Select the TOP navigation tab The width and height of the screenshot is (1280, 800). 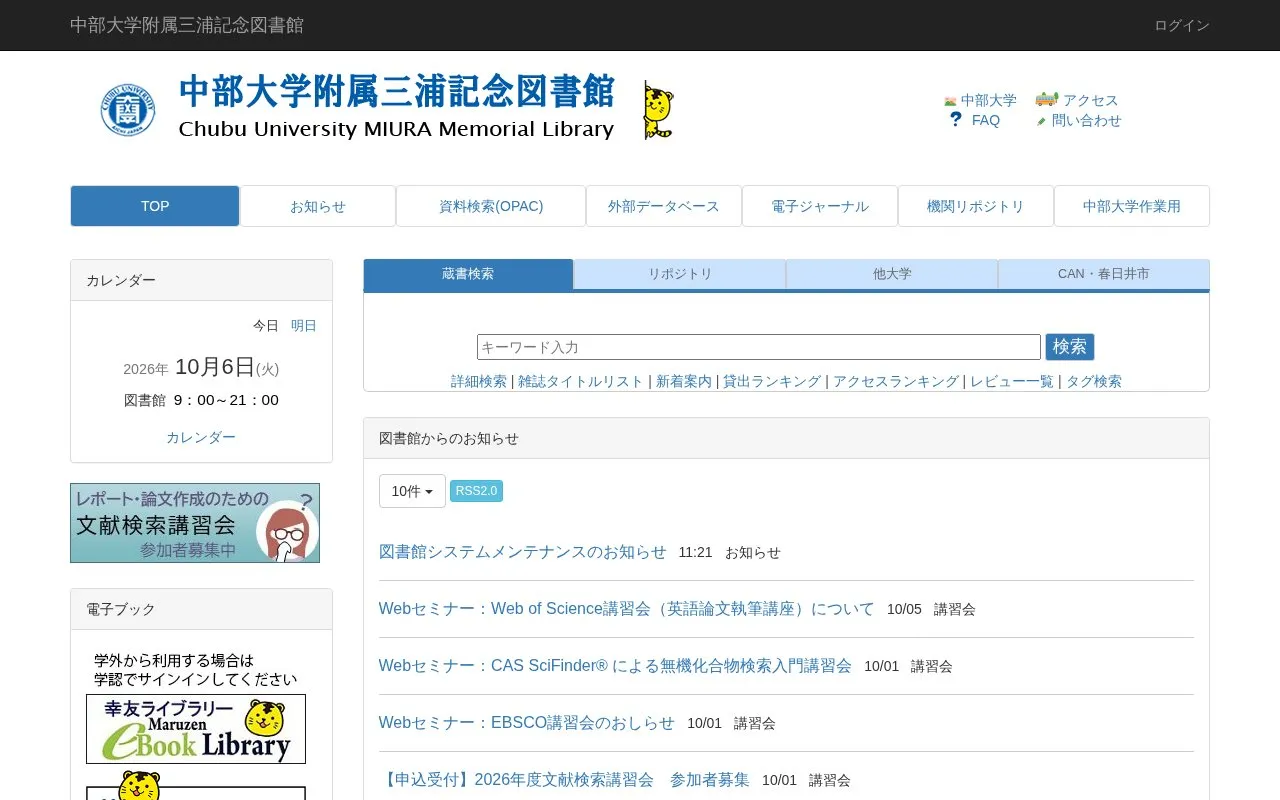pos(155,206)
